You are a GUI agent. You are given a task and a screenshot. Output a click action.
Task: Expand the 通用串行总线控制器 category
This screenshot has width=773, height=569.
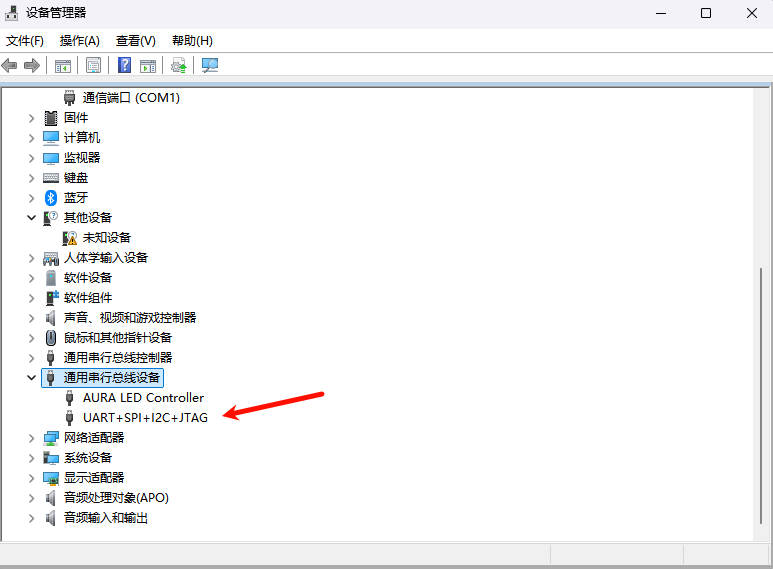tap(32, 358)
